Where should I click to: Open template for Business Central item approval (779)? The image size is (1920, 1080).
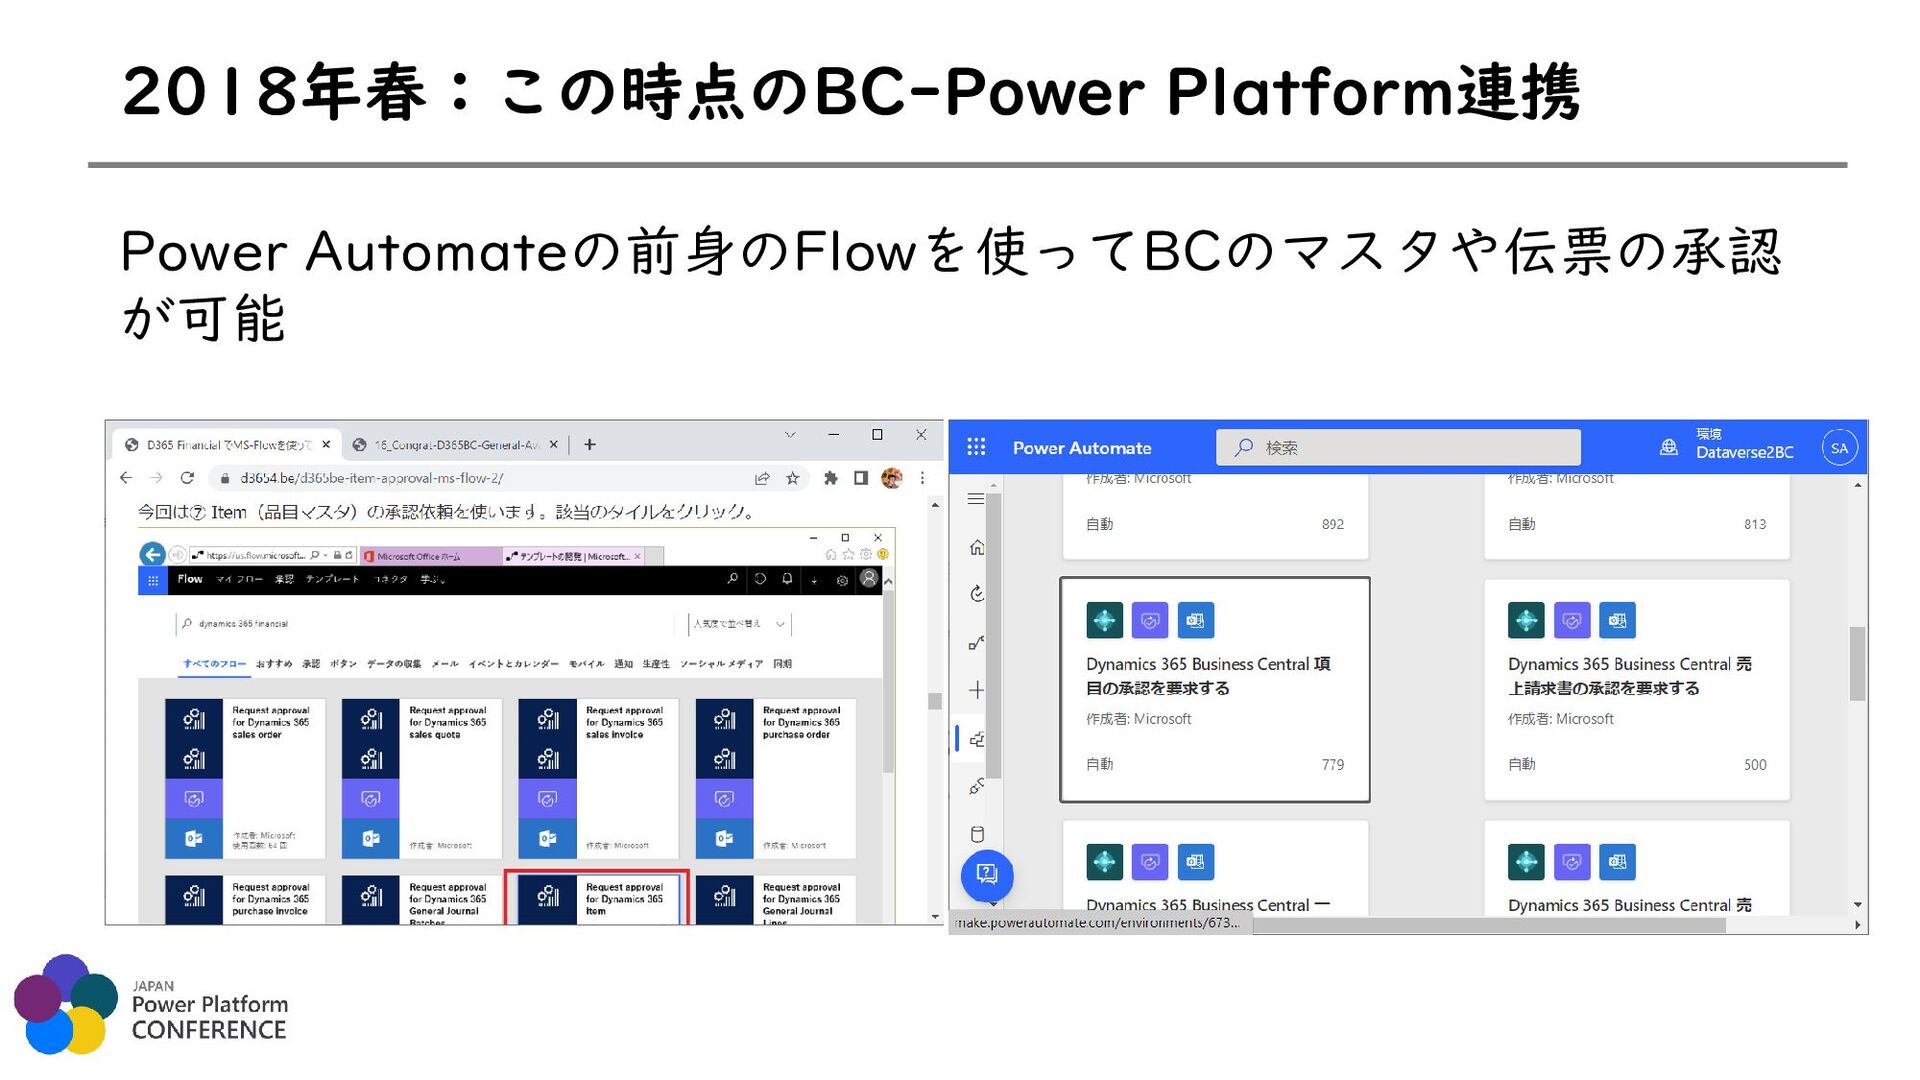click(1214, 689)
